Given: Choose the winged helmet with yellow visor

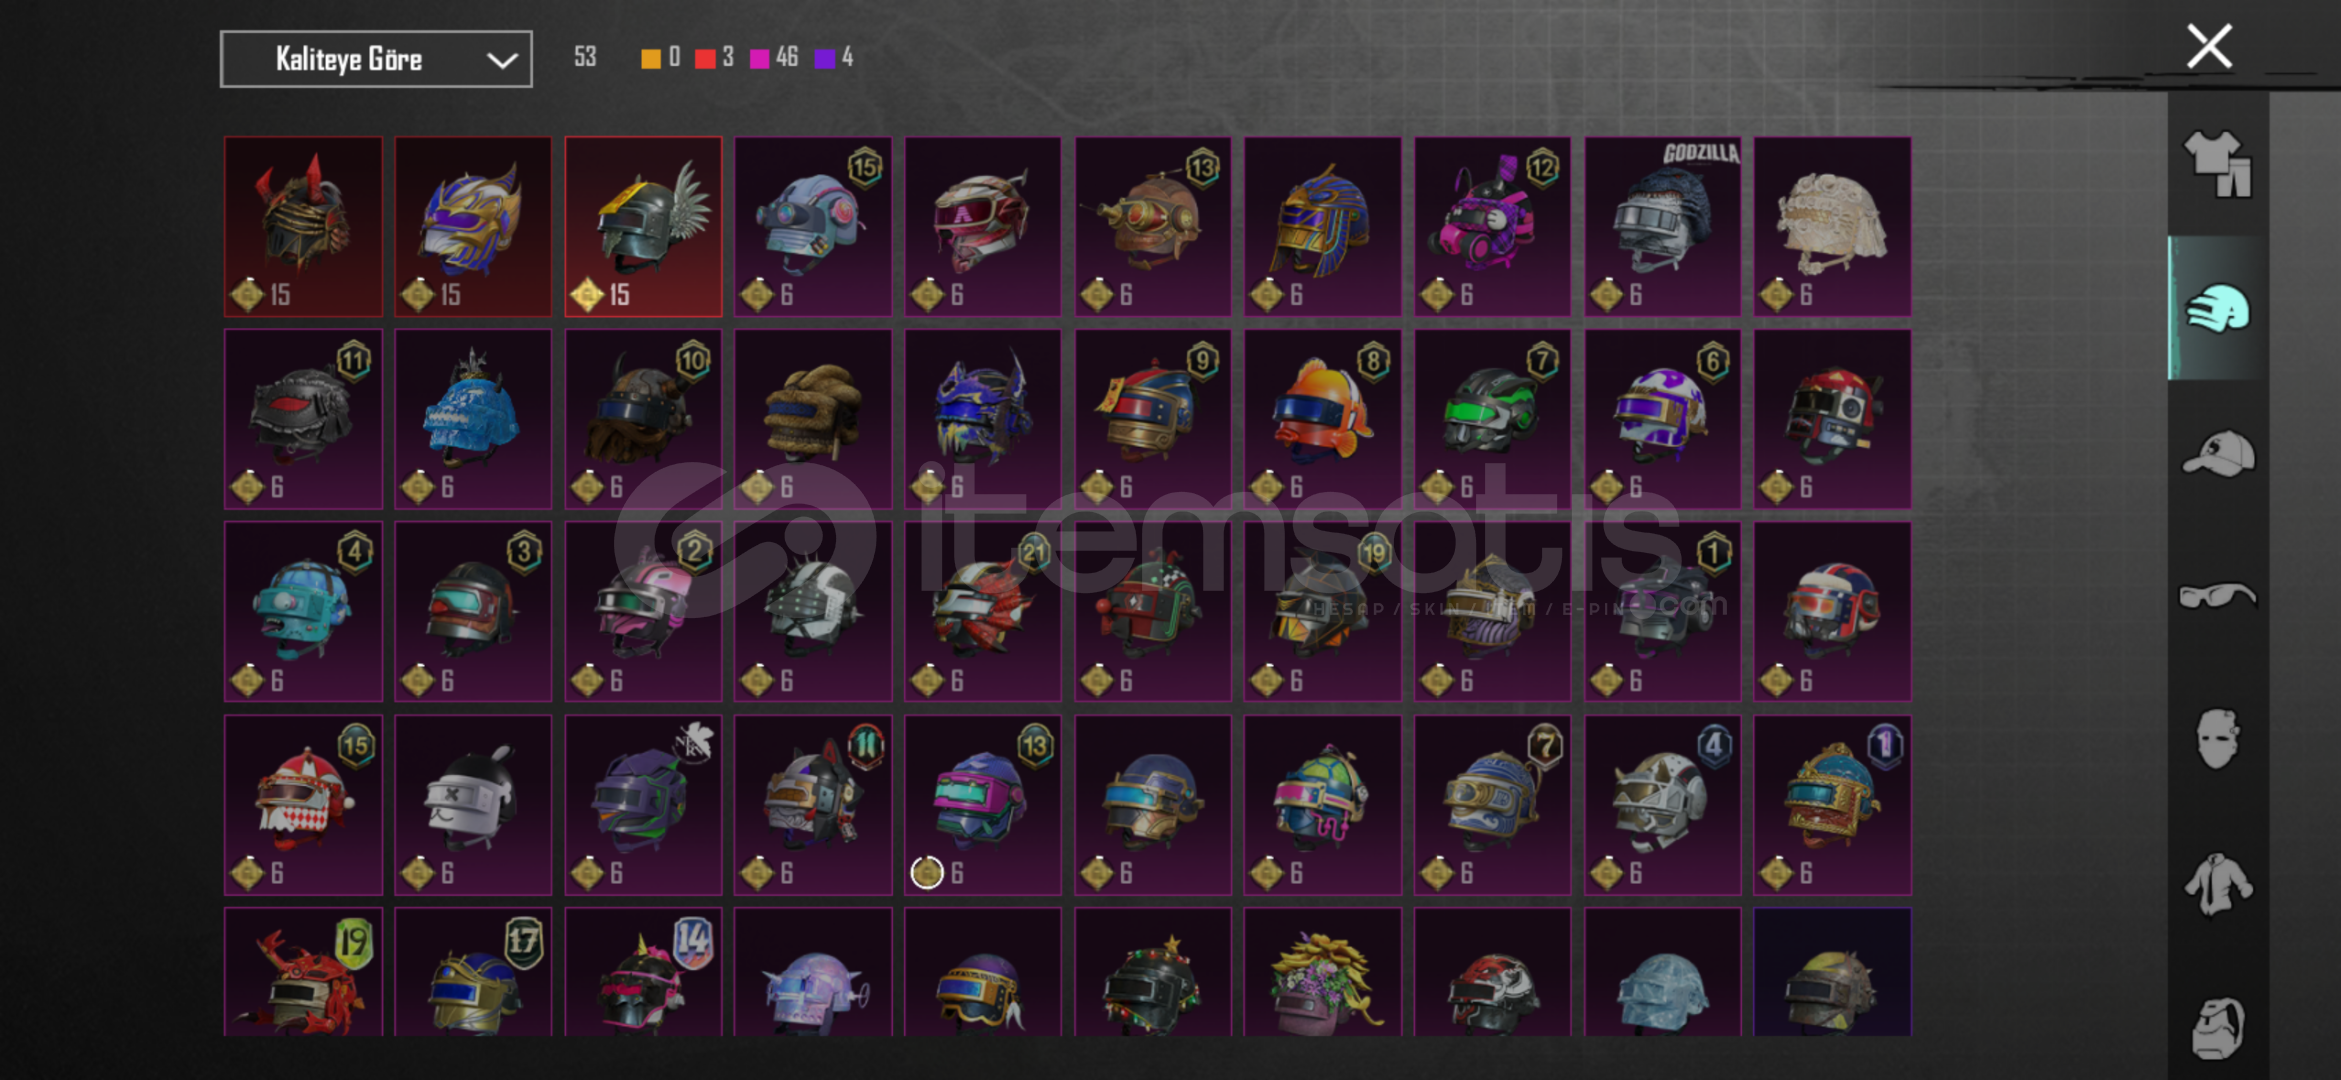Looking at the screenshot, I should coord(643,227).
